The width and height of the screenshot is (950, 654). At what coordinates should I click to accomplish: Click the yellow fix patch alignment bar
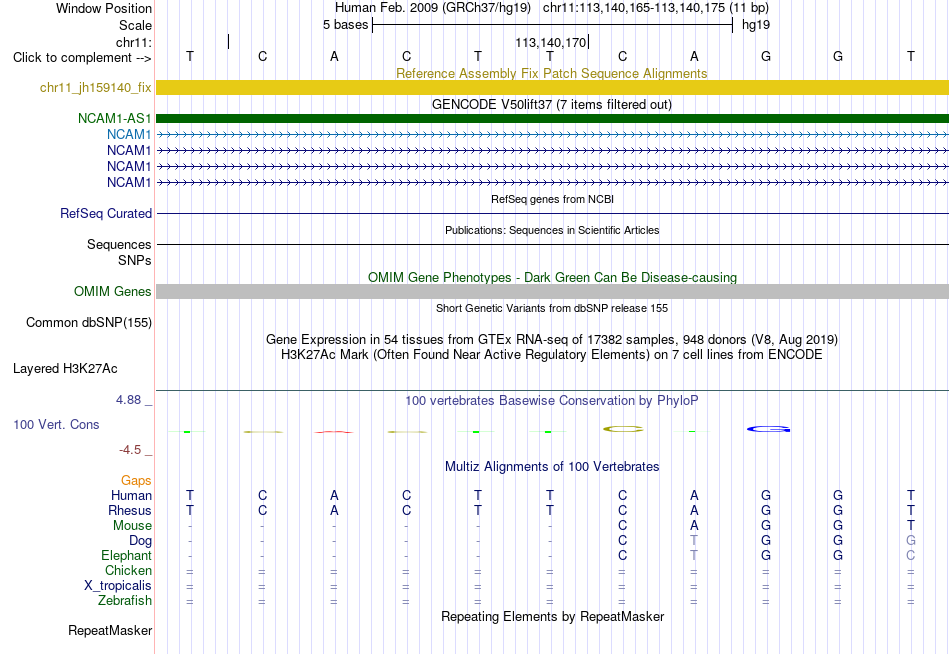(552, 87)
